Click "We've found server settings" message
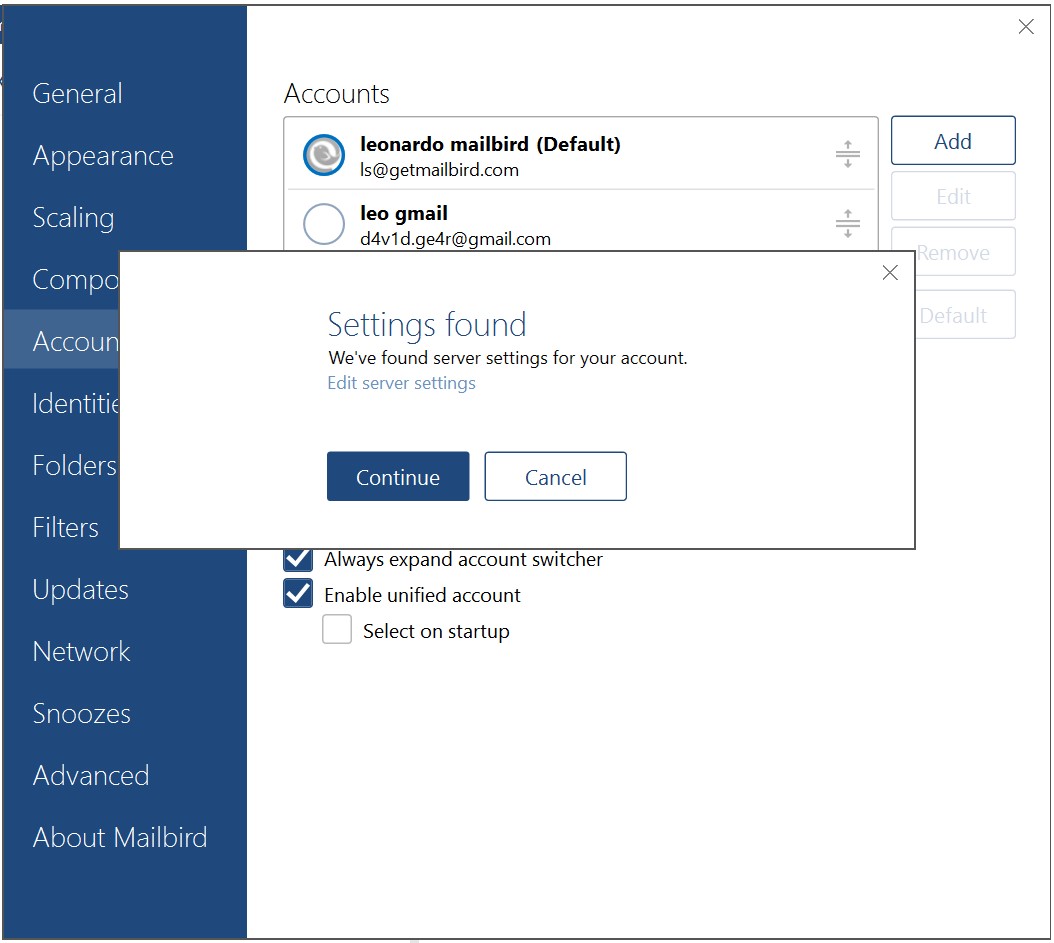1054x943 pixels. point(508,358)
